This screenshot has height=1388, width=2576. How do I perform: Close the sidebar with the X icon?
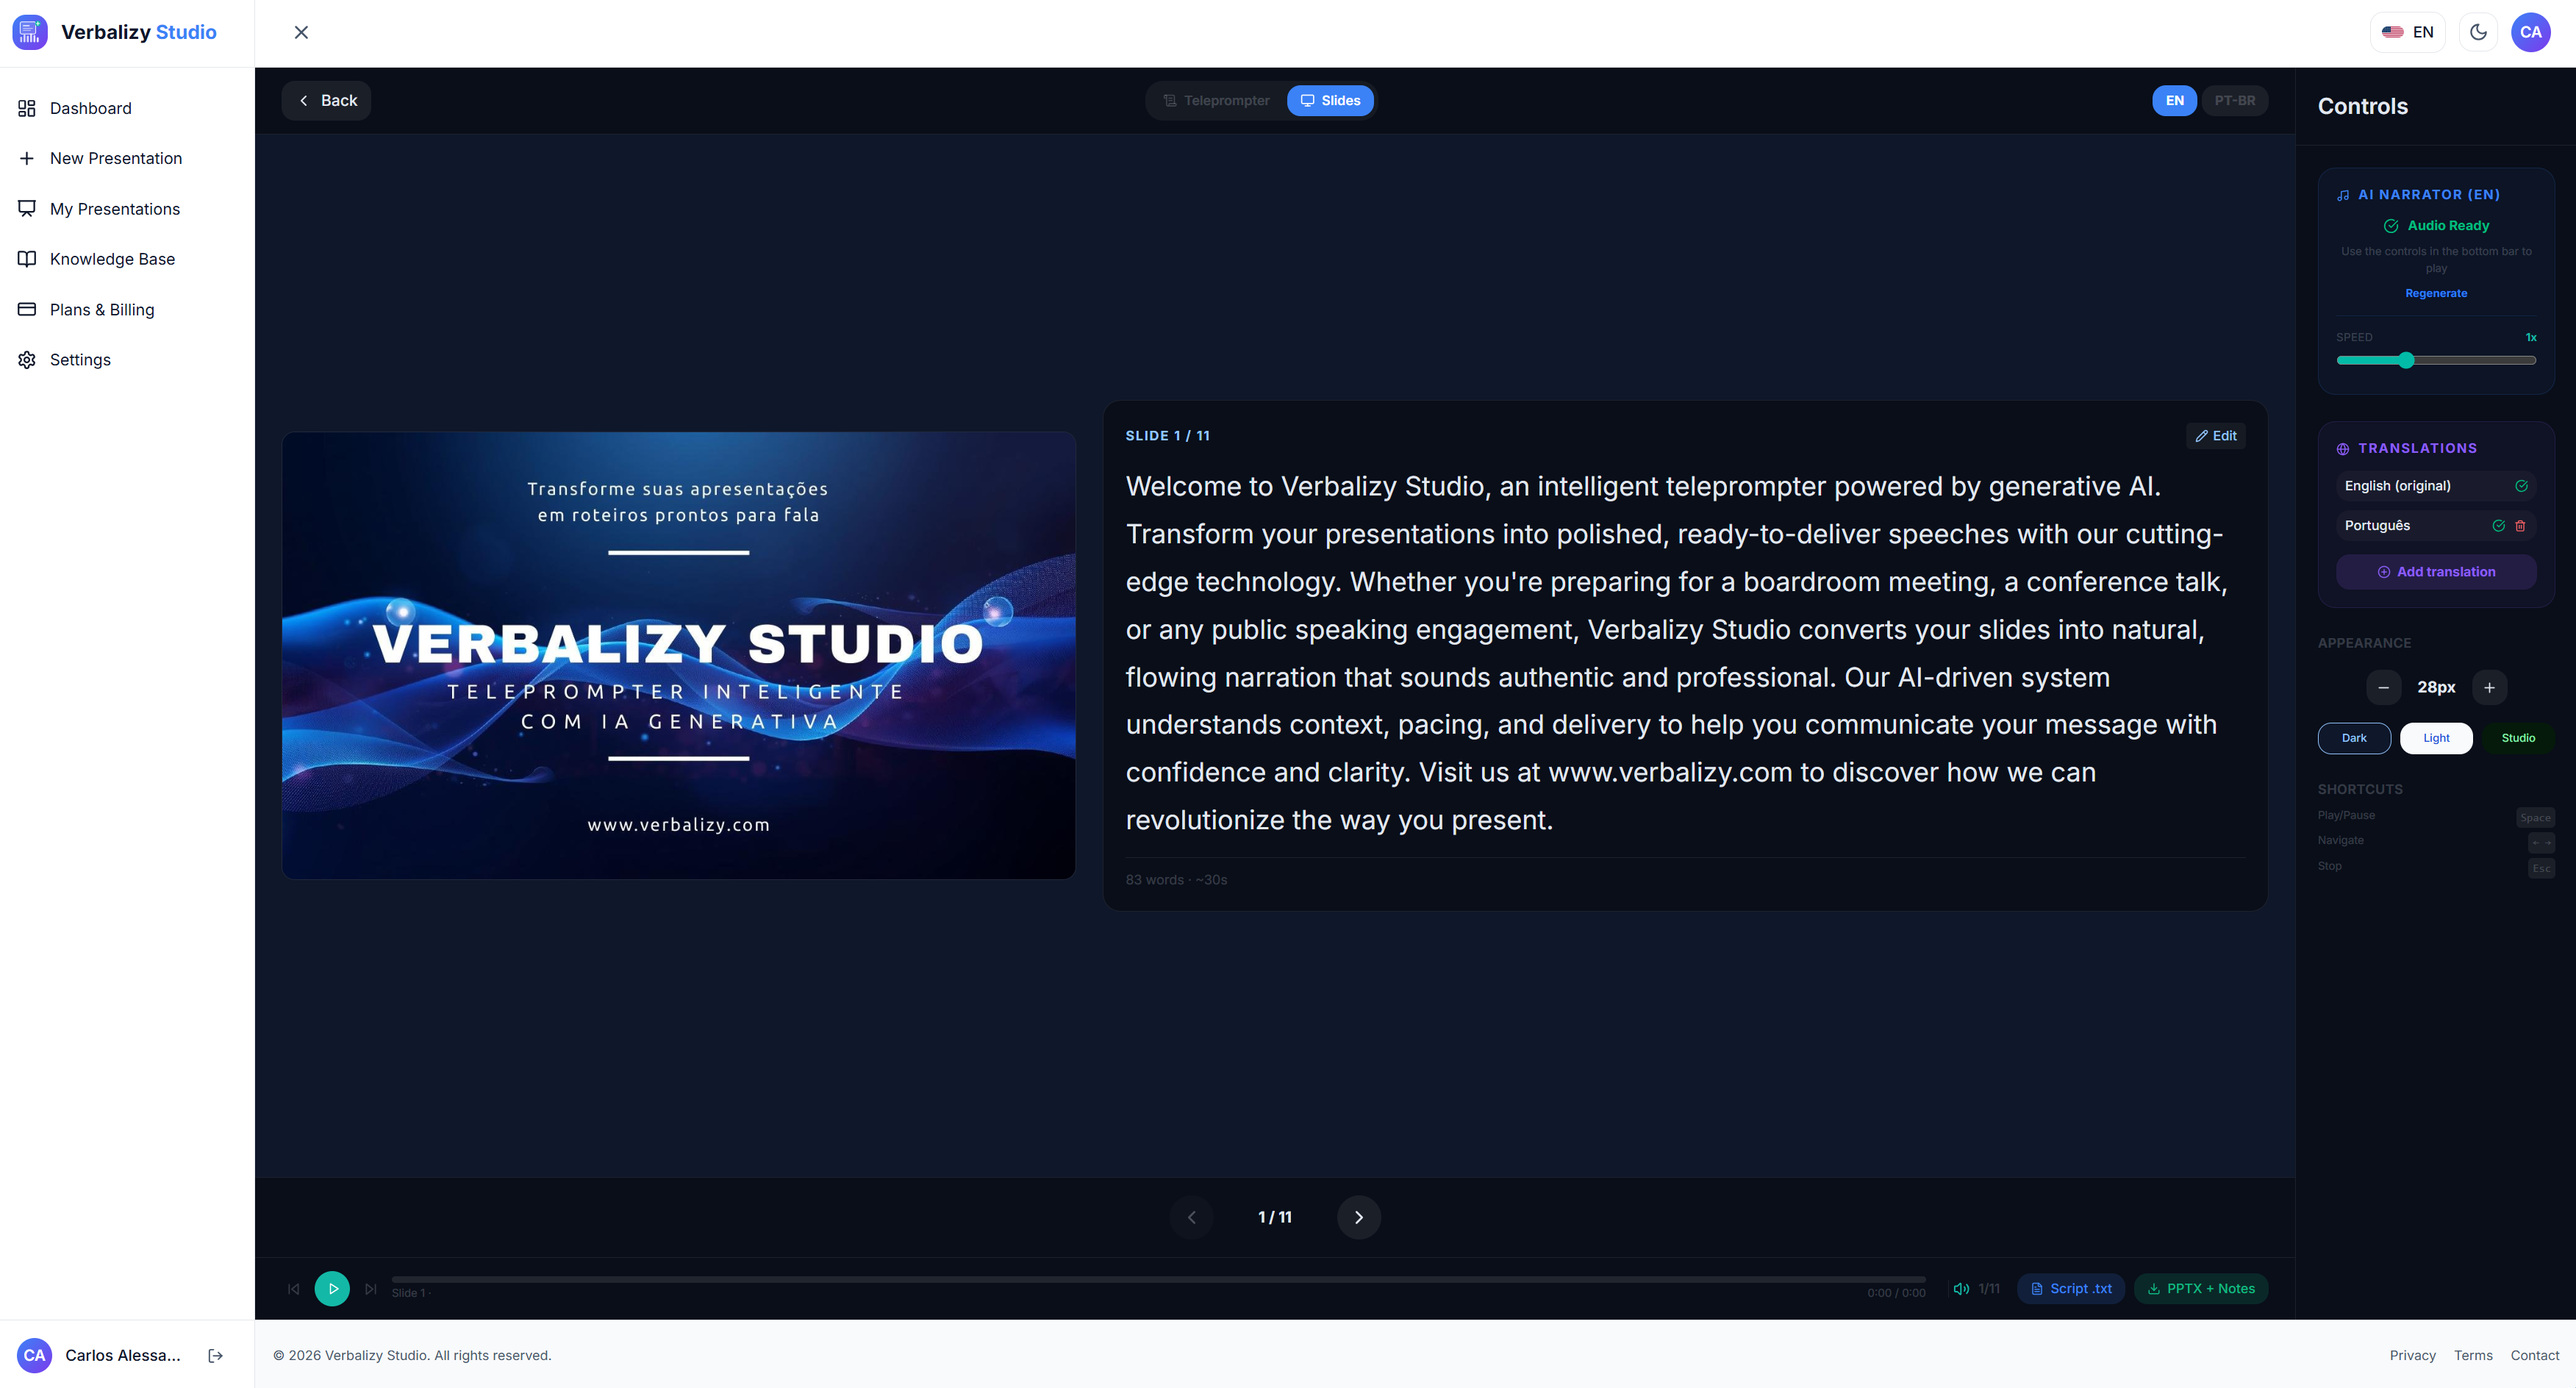point(301,32)
